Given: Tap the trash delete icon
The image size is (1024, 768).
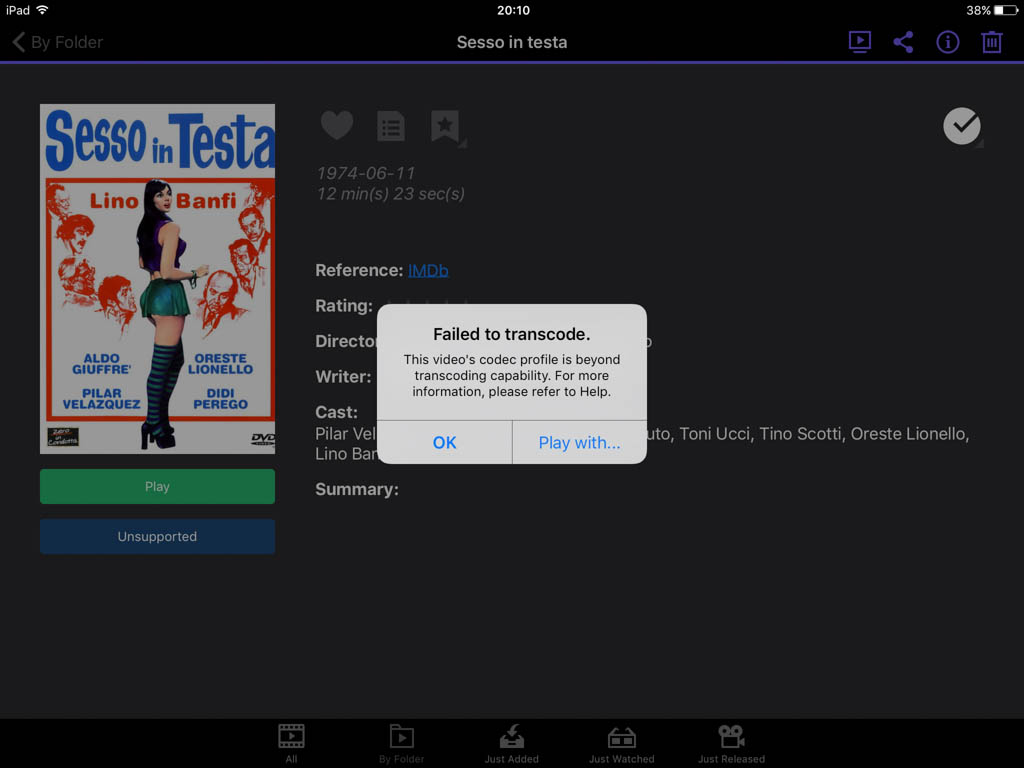Looking at the screenshot, I should (x=991, y=42).
